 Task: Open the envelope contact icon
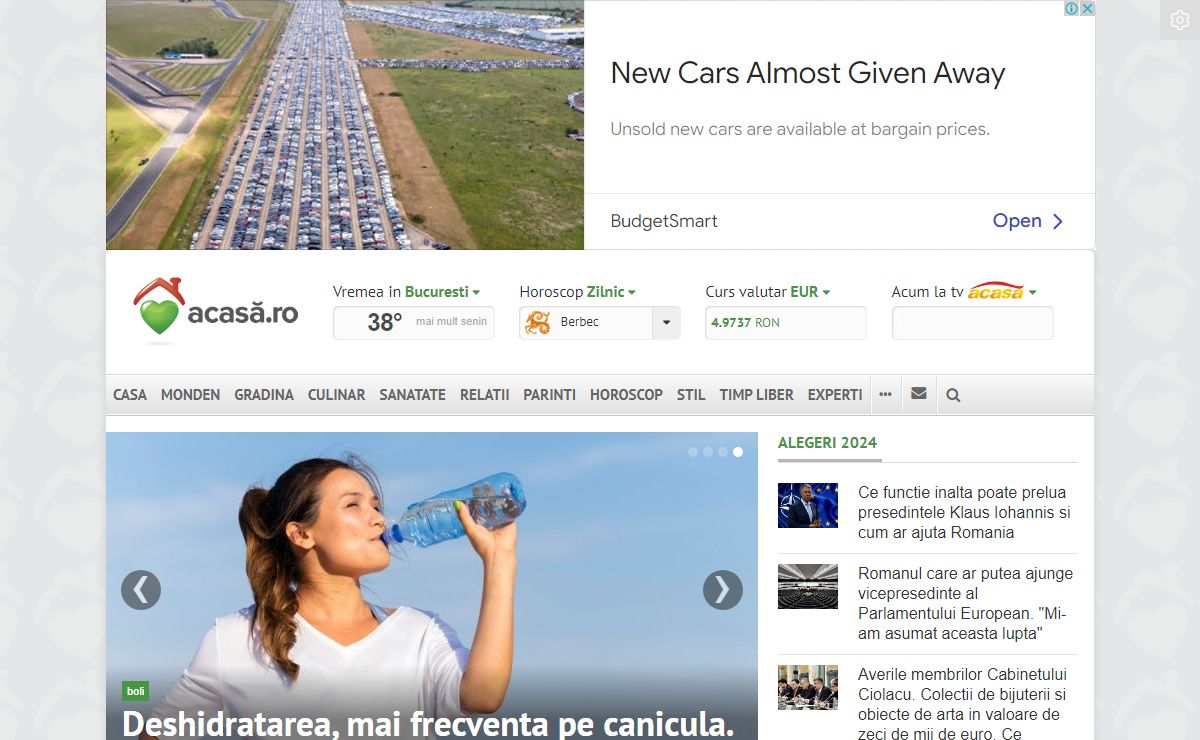coord(919,394)
